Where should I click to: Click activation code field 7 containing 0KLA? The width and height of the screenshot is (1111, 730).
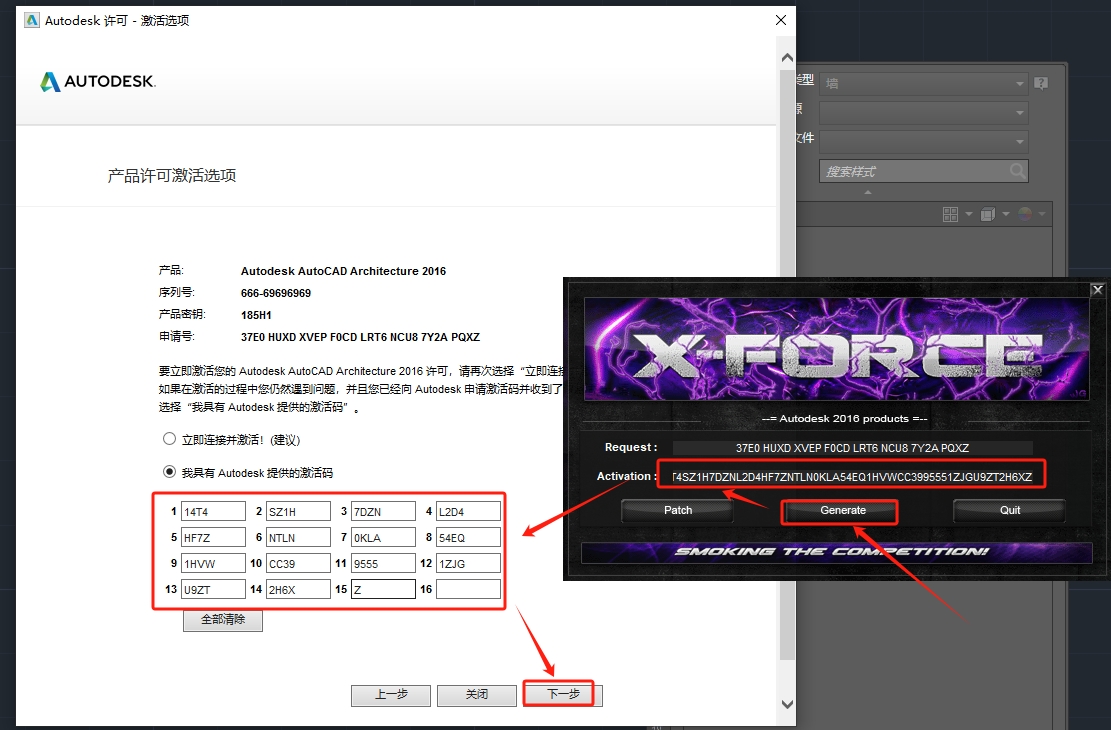pyautogui.click(x=383, y=537)
